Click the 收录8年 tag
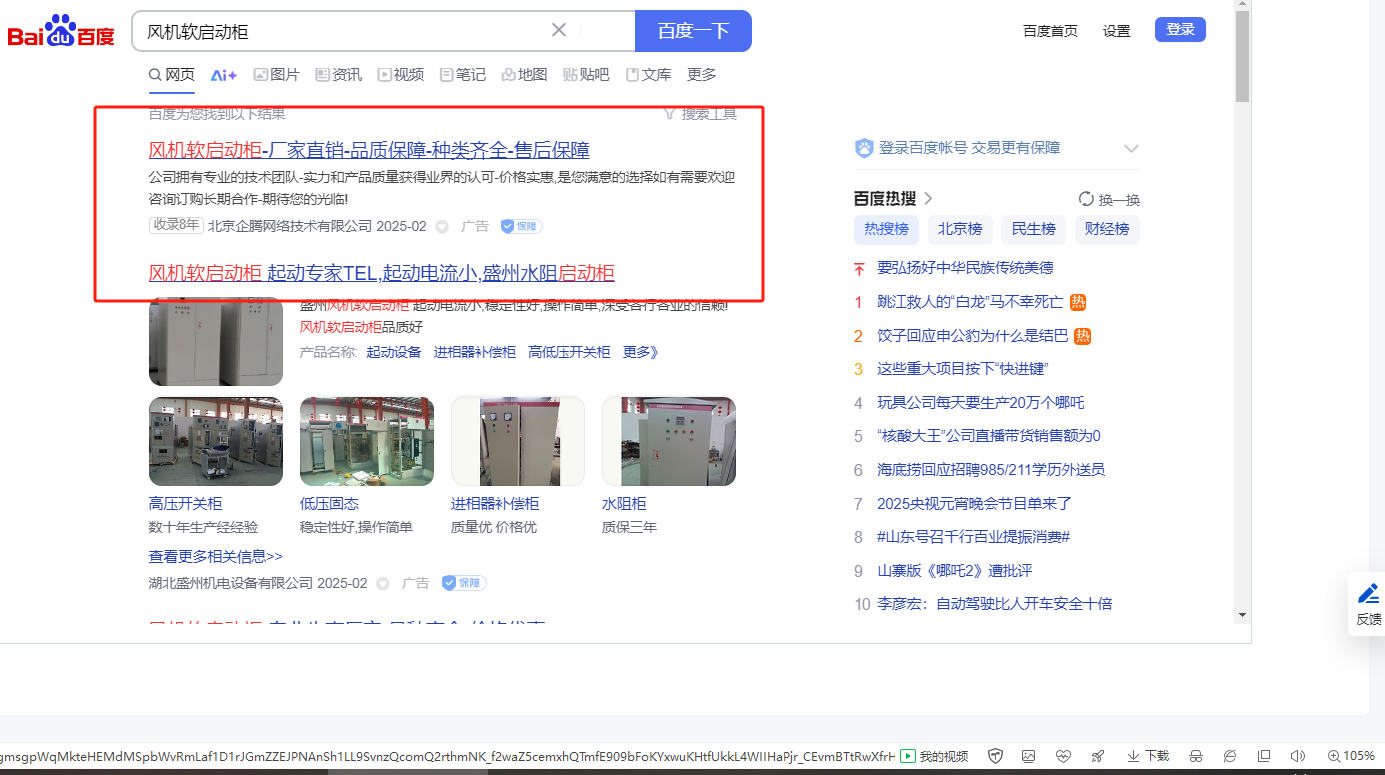This screenshot has width=1385, height=775. click(176, 226)
